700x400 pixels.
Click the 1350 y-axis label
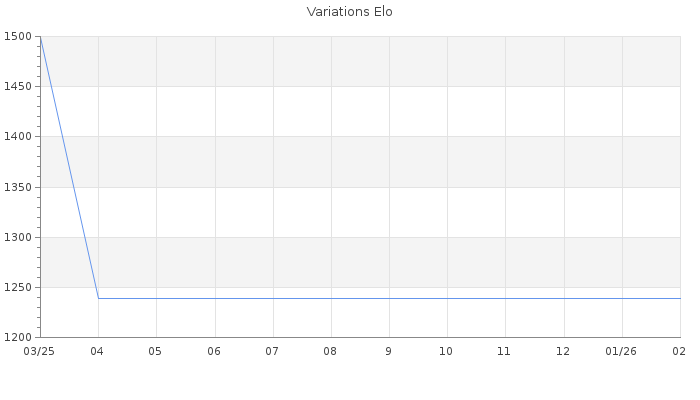click(17, 187)
